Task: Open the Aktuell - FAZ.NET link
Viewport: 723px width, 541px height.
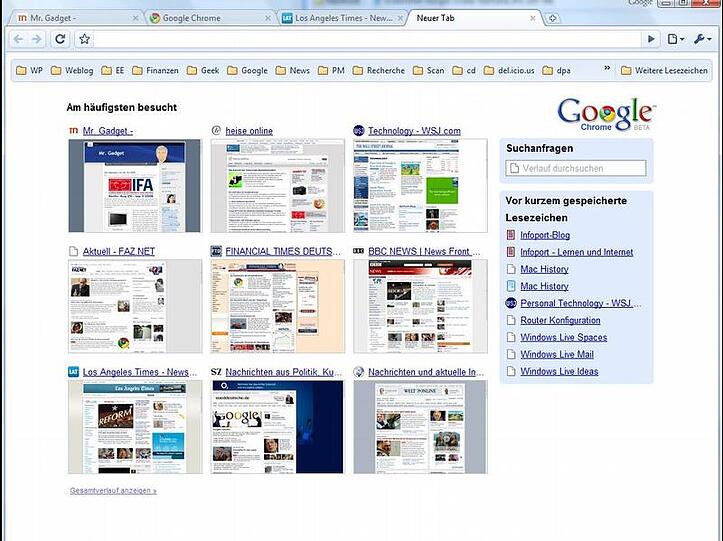Action: [119, 251]
